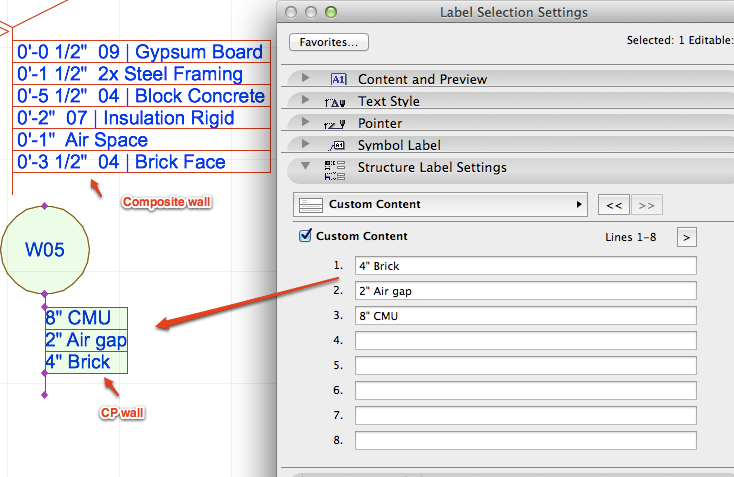Go to previous page with << button
The width and height of the screenshot is (734, 477).
point(614,205)
